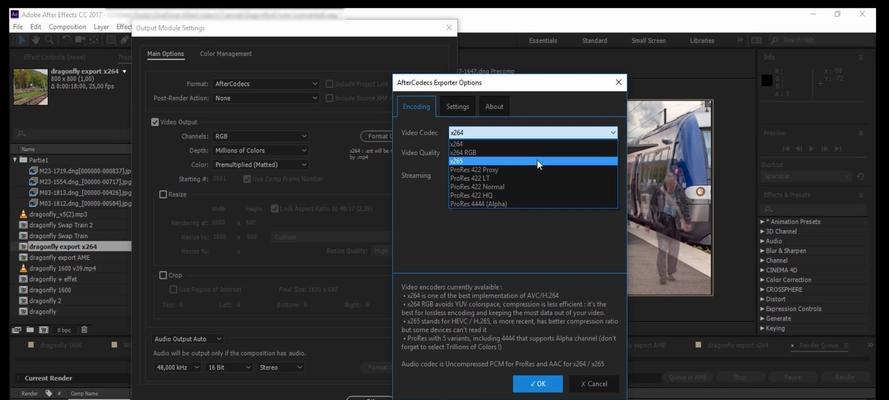Toggle Lock Aspect Ratio checkbox
Image resolution: width=889 pixels, height=400 pixels.
pyautogui.click(x=274, y=208)
